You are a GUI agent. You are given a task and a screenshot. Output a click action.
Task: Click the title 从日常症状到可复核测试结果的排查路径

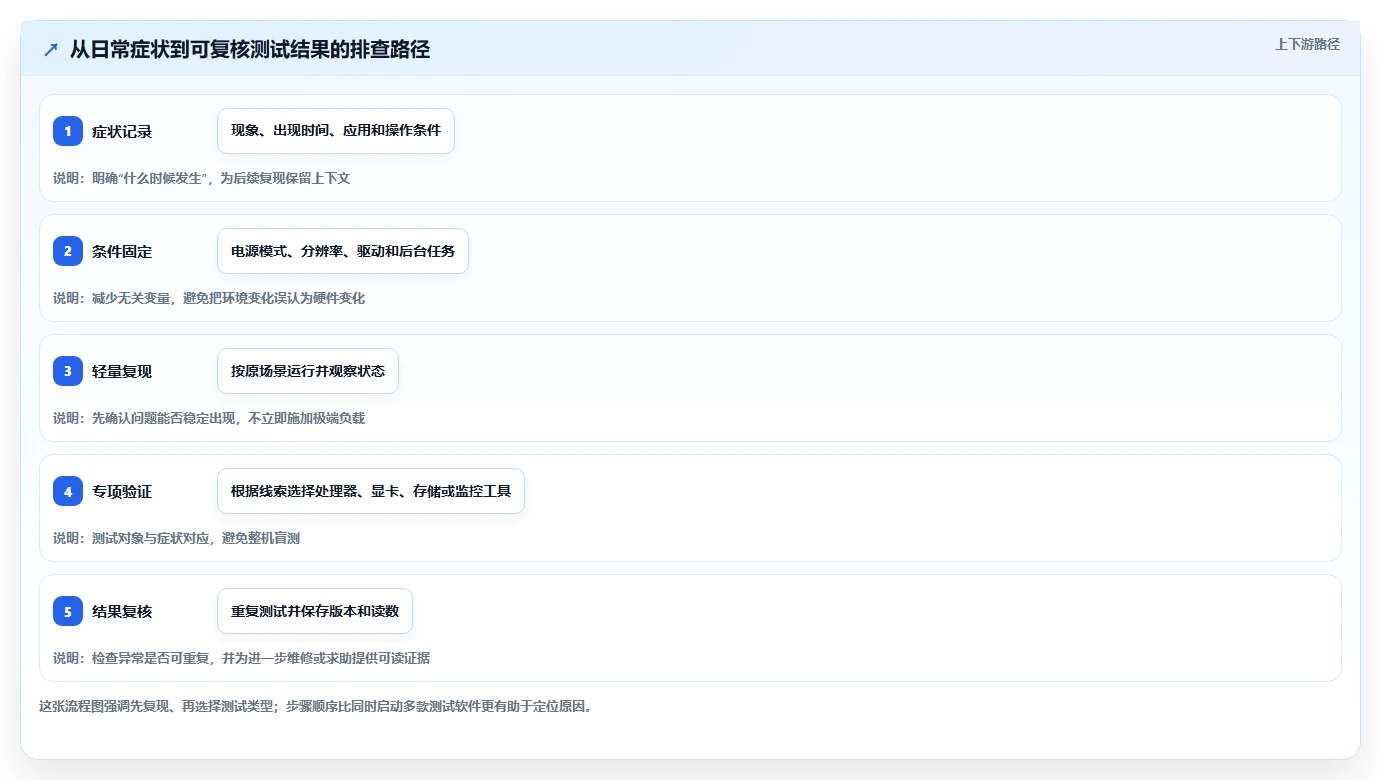pos(250,49)
